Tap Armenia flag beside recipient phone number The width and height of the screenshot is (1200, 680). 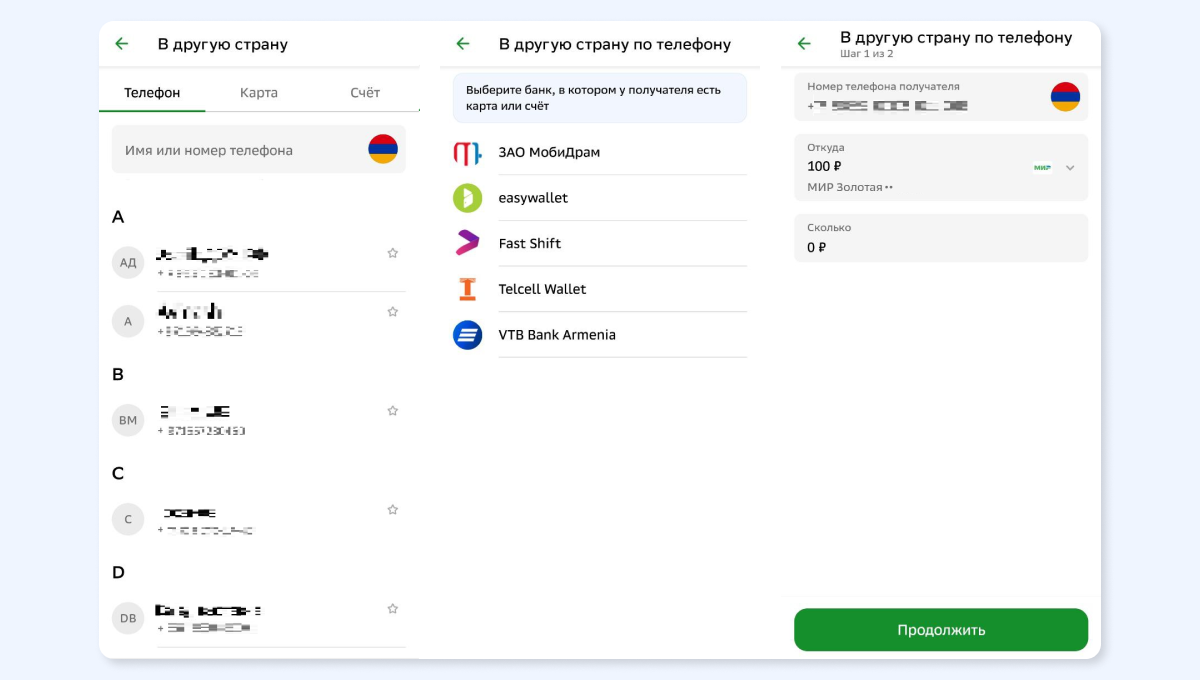tap(1065, 97)
